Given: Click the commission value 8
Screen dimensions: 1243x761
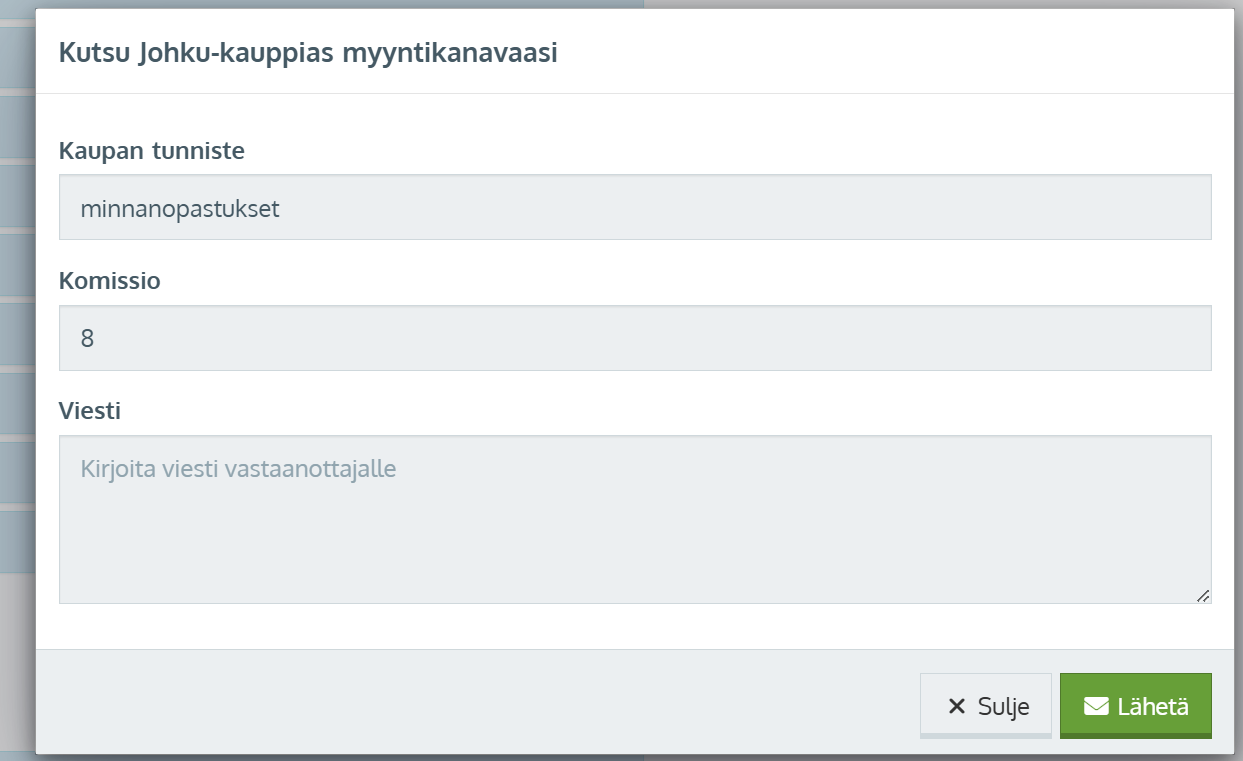Looking at the screenshot, I should point(87,339).
